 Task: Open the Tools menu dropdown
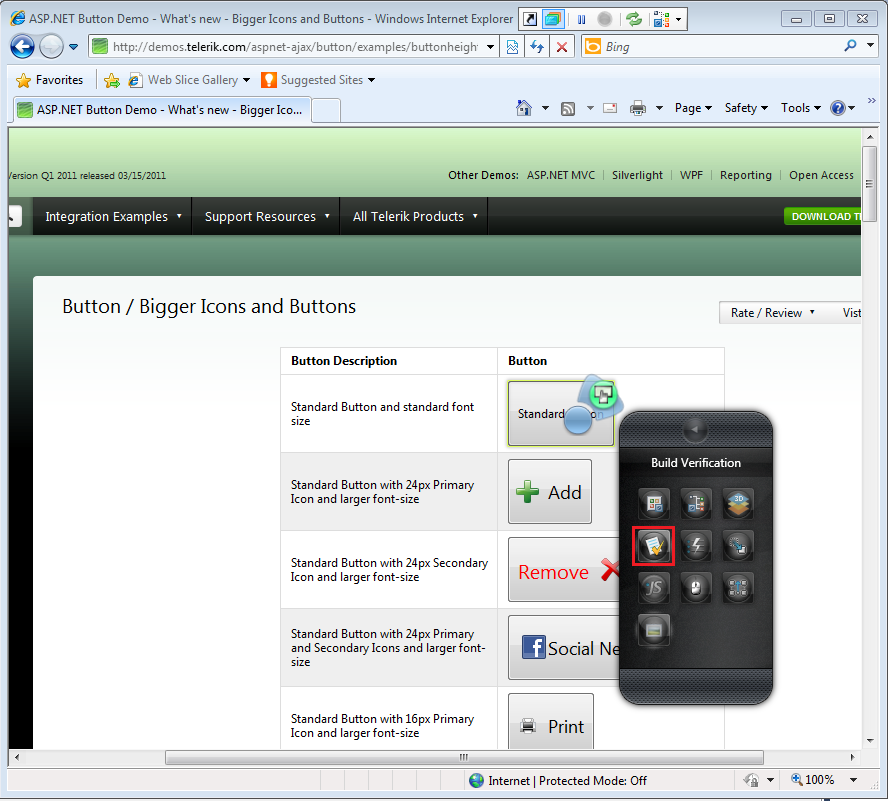[x=801, y=108]
